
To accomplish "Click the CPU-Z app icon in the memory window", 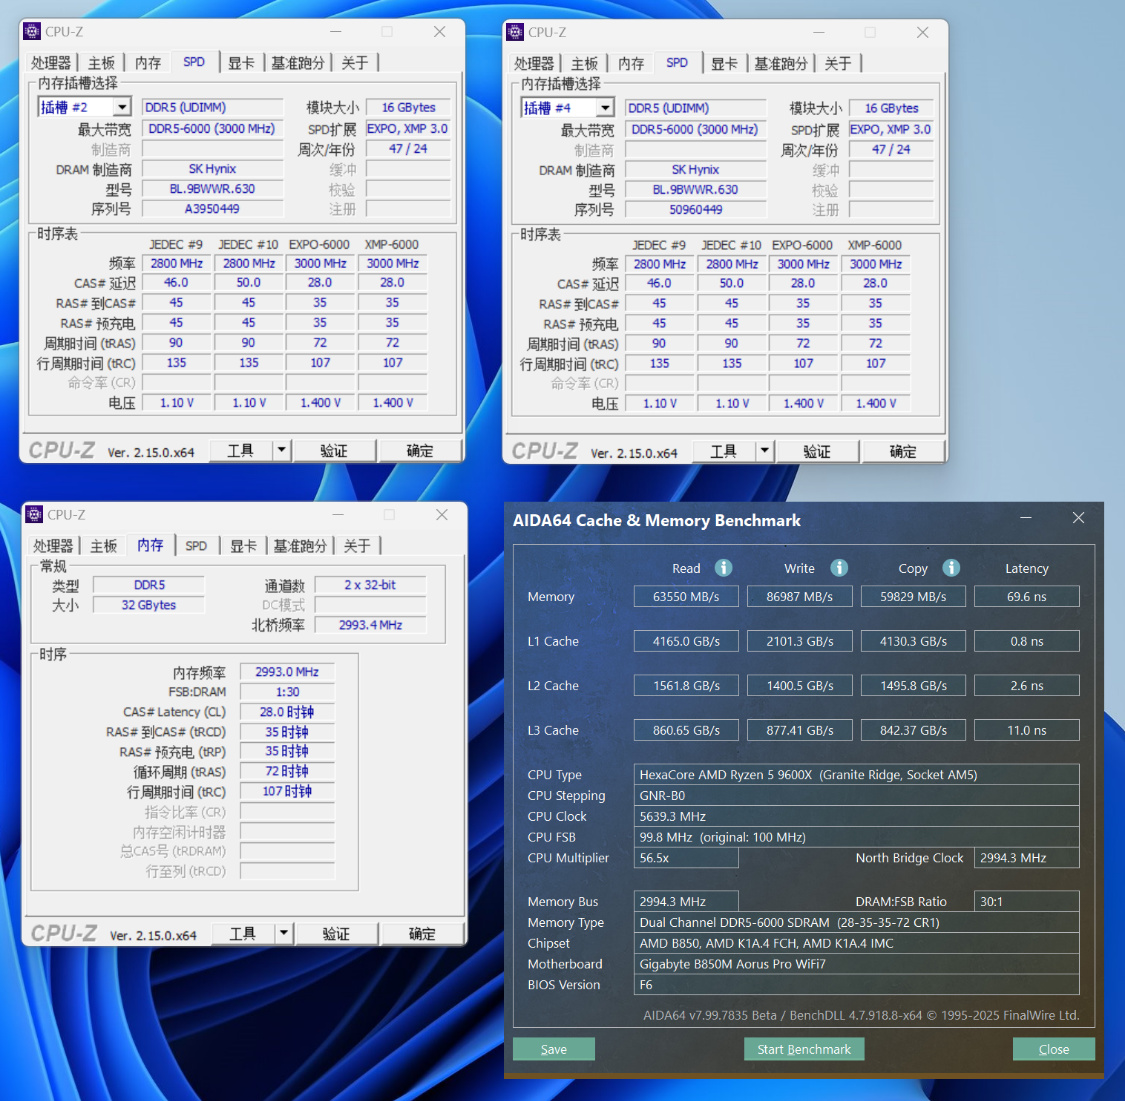I will (x=34, y=514).
